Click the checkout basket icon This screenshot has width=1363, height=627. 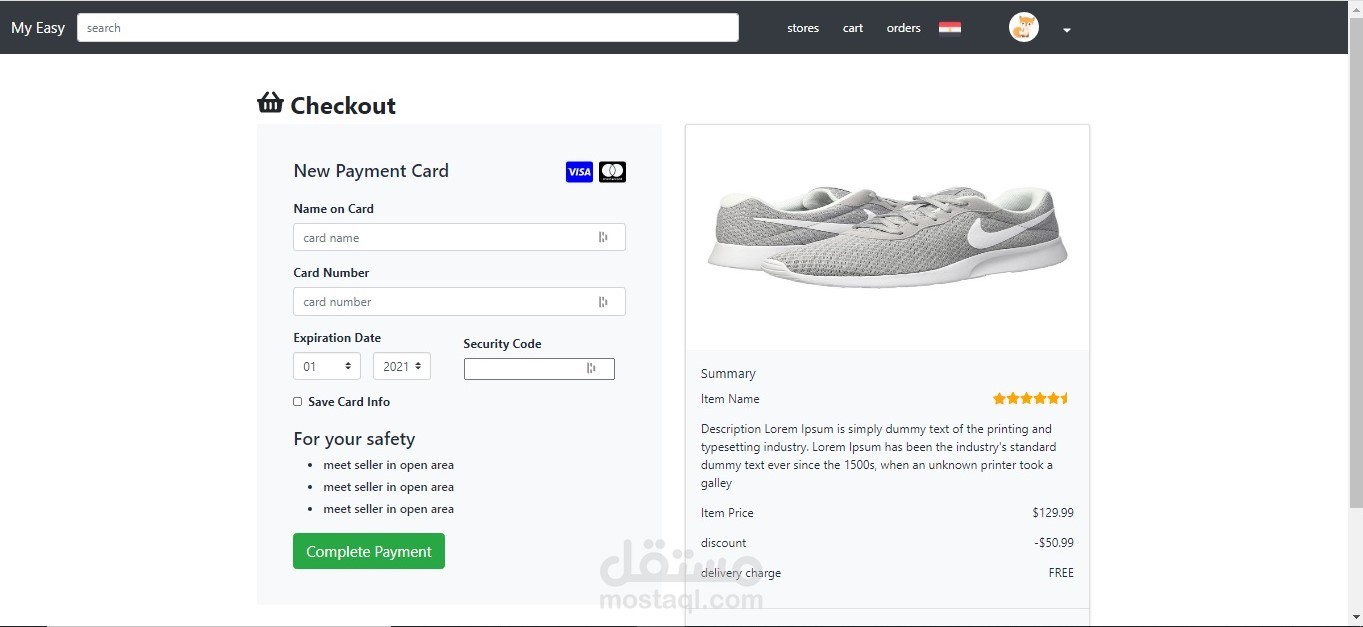270,103
